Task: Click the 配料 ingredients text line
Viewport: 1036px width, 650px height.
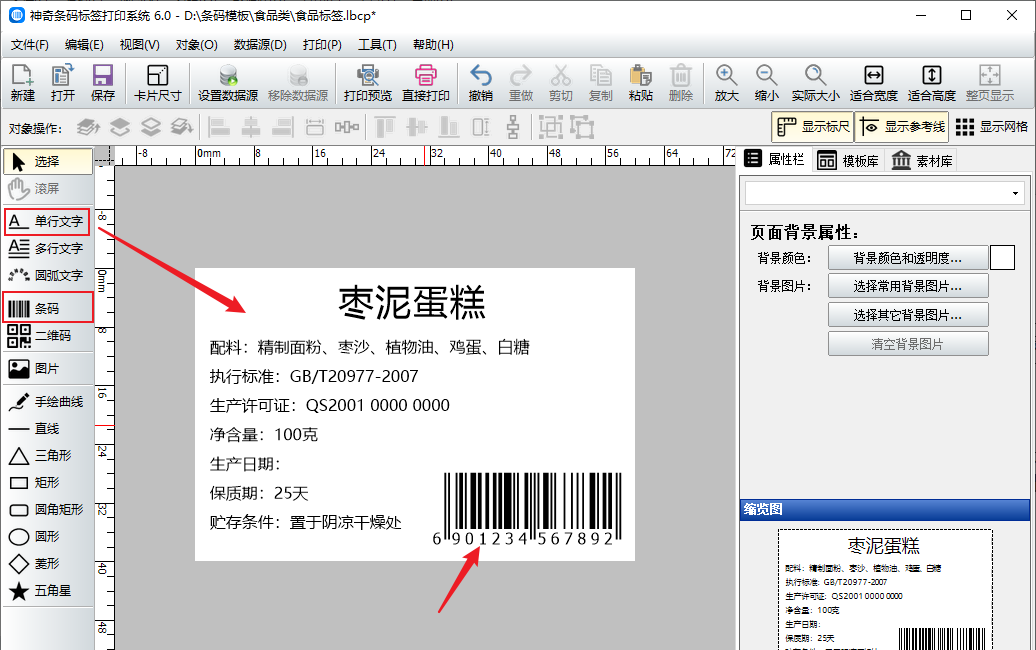Action: (369, 347)
